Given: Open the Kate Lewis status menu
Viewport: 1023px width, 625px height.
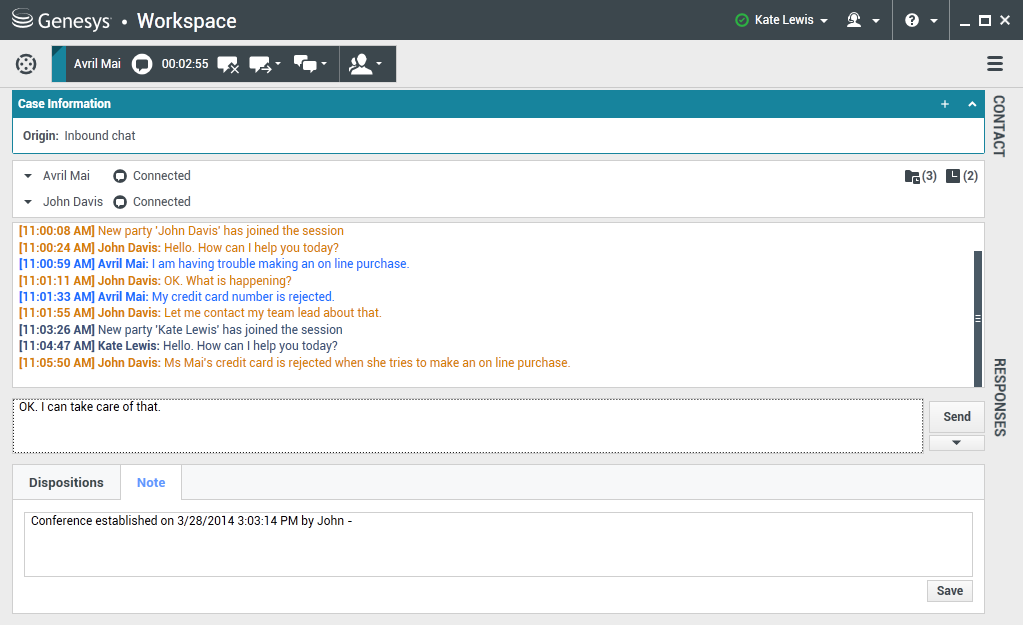Looking at the screenshot, I should (x=782, y=20).
